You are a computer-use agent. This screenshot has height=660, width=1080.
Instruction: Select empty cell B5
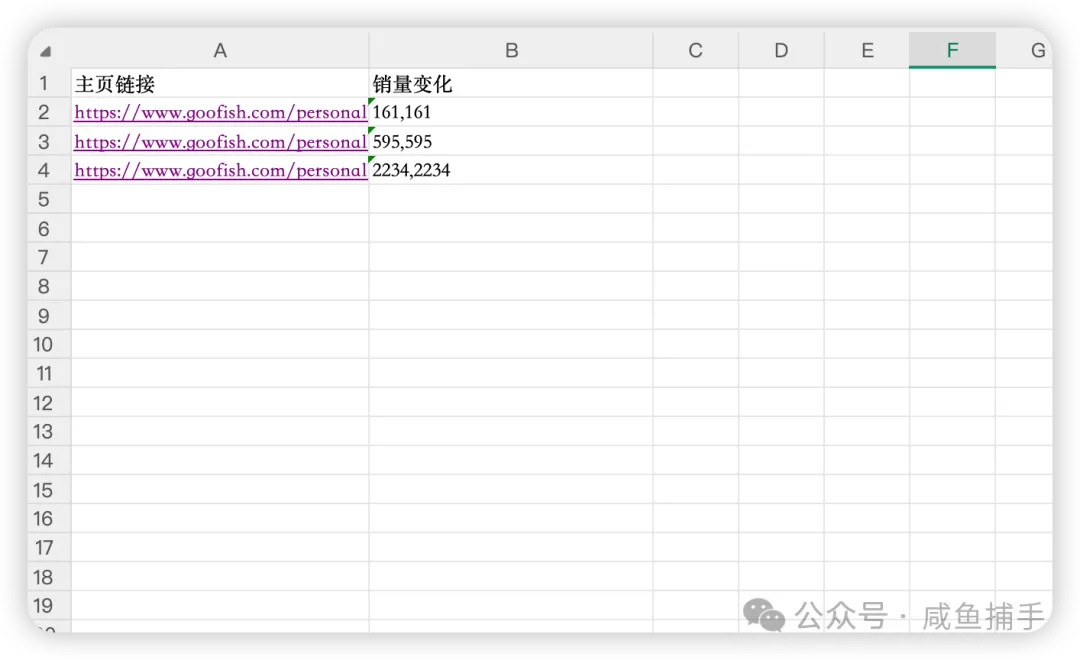click(511, 199)
